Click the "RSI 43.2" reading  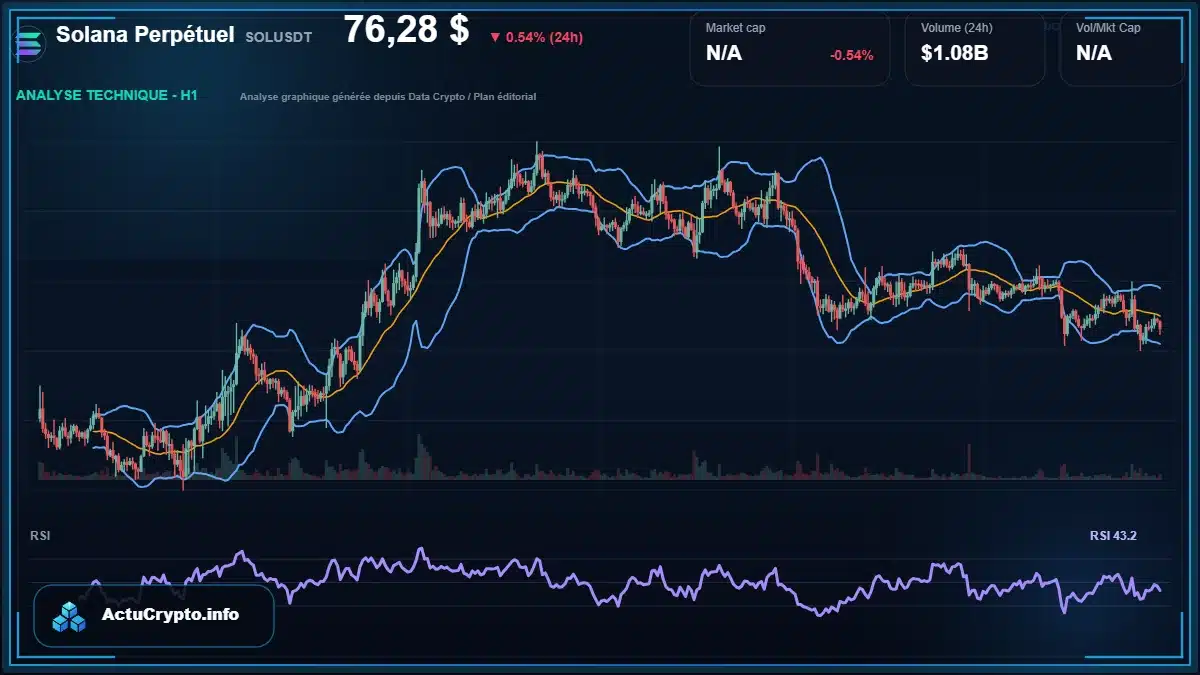1113,536
